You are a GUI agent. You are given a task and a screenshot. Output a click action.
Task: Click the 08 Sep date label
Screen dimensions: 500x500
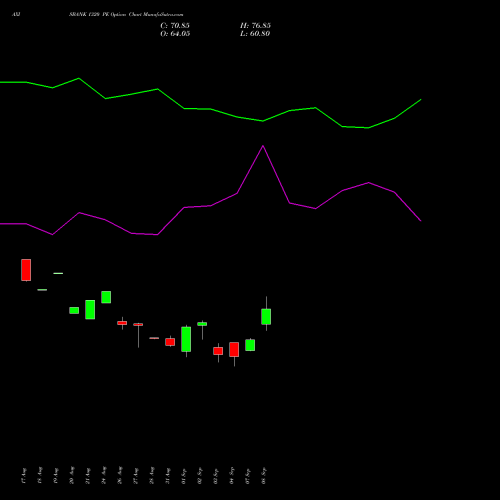click(264, 476)
